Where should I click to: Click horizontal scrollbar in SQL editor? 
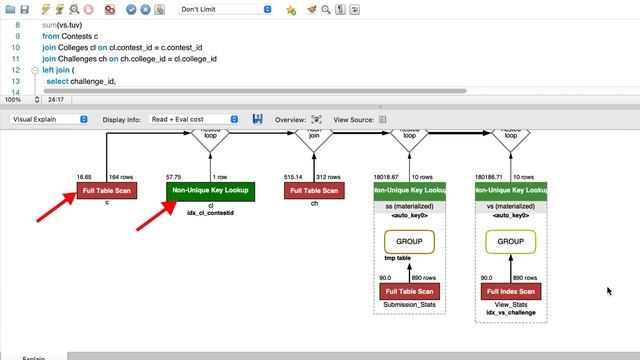255,91
